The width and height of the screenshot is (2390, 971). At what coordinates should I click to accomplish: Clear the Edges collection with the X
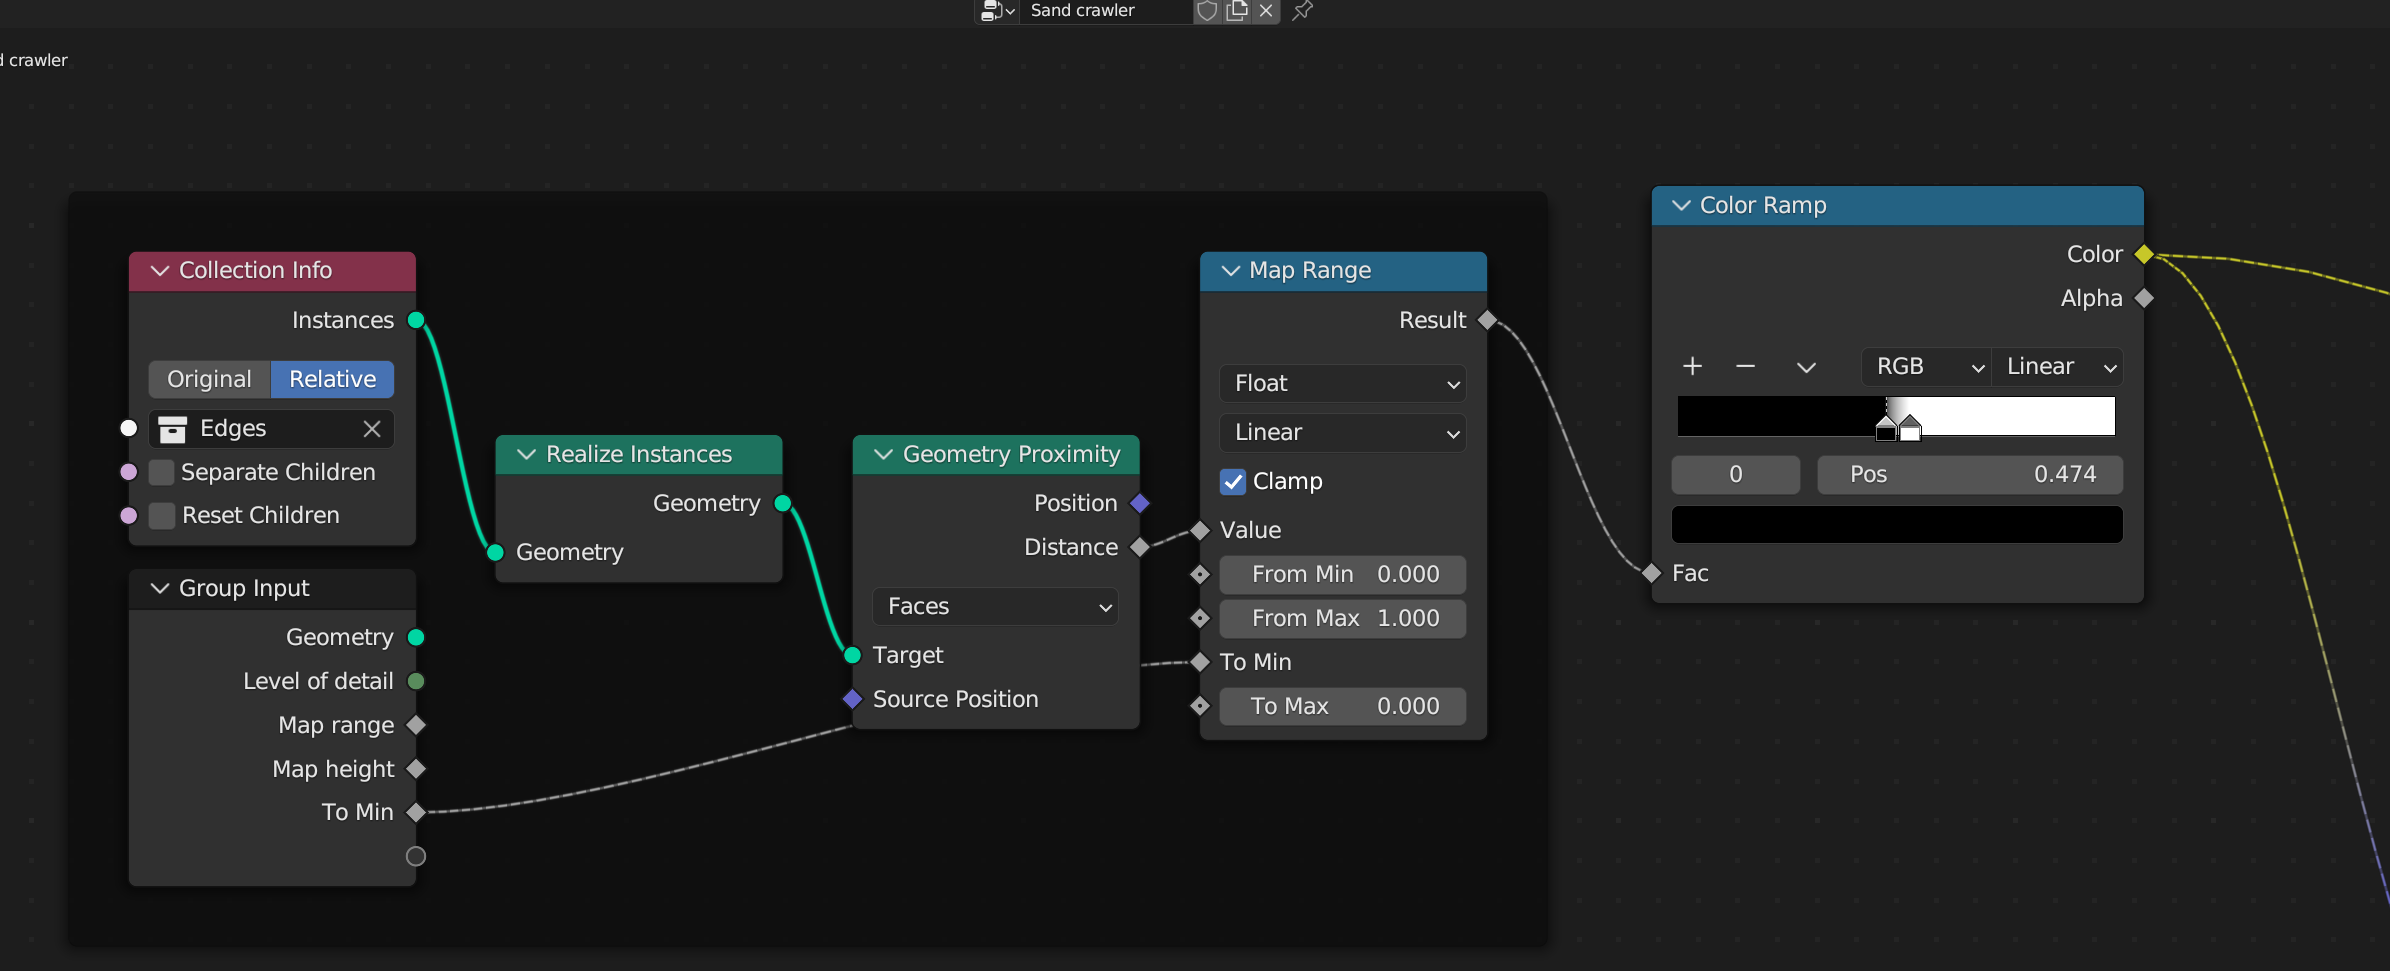point(372,429)
